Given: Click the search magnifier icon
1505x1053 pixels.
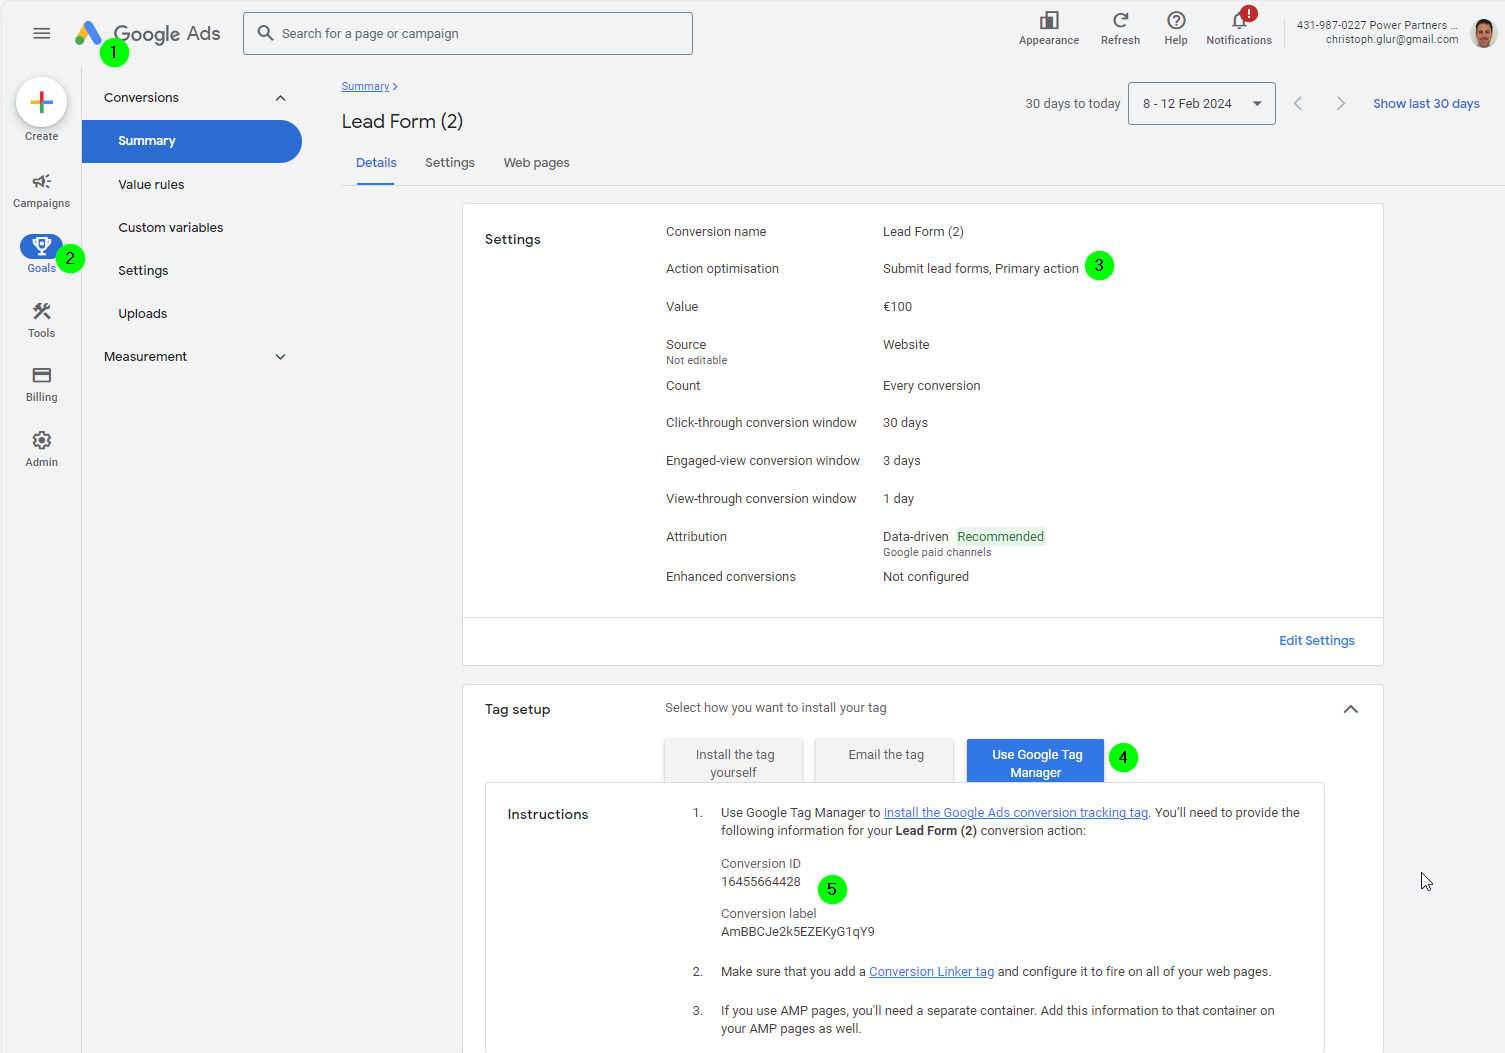Looking at the screenshot, I should click(265, 33).
